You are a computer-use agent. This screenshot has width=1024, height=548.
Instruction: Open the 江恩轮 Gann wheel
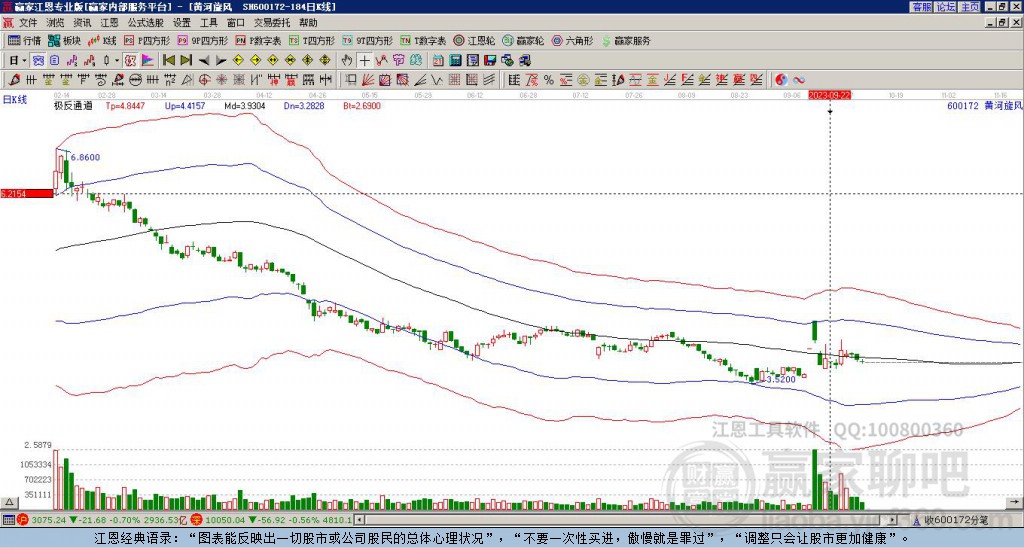click(x=474, y=40)
